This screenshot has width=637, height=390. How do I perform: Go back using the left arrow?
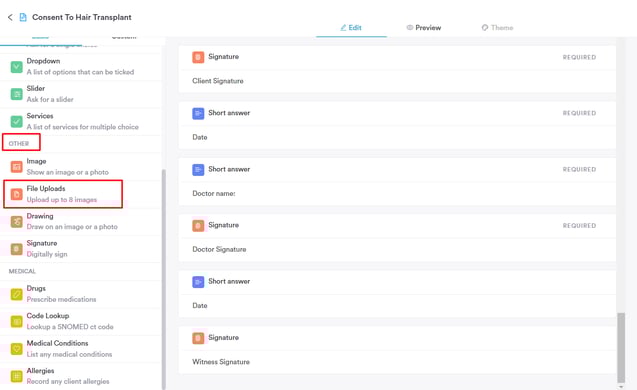point(10,17)
